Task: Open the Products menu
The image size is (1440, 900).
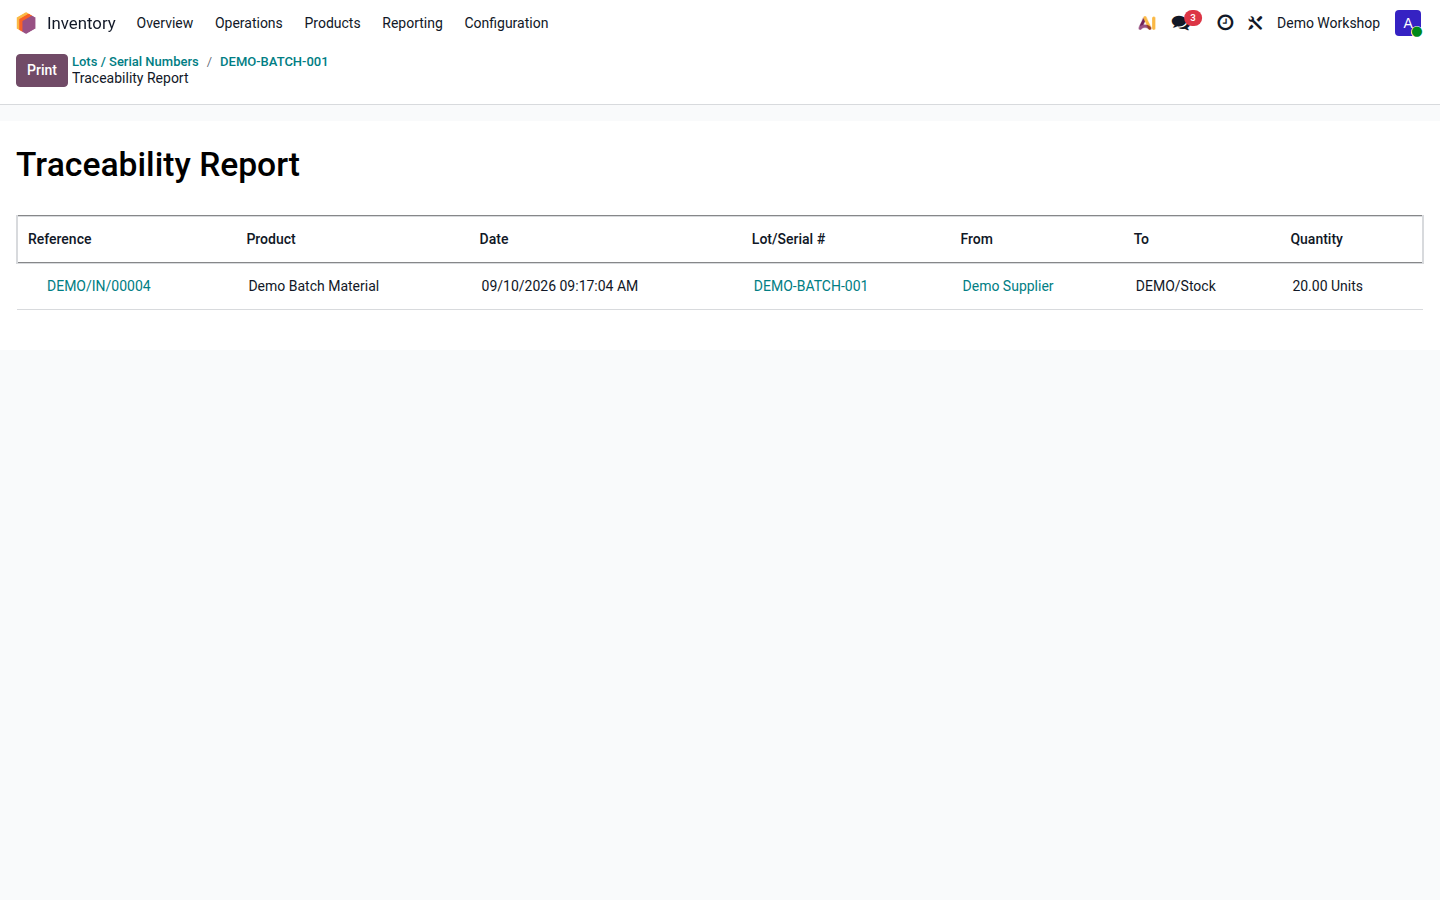Action: 332,23
